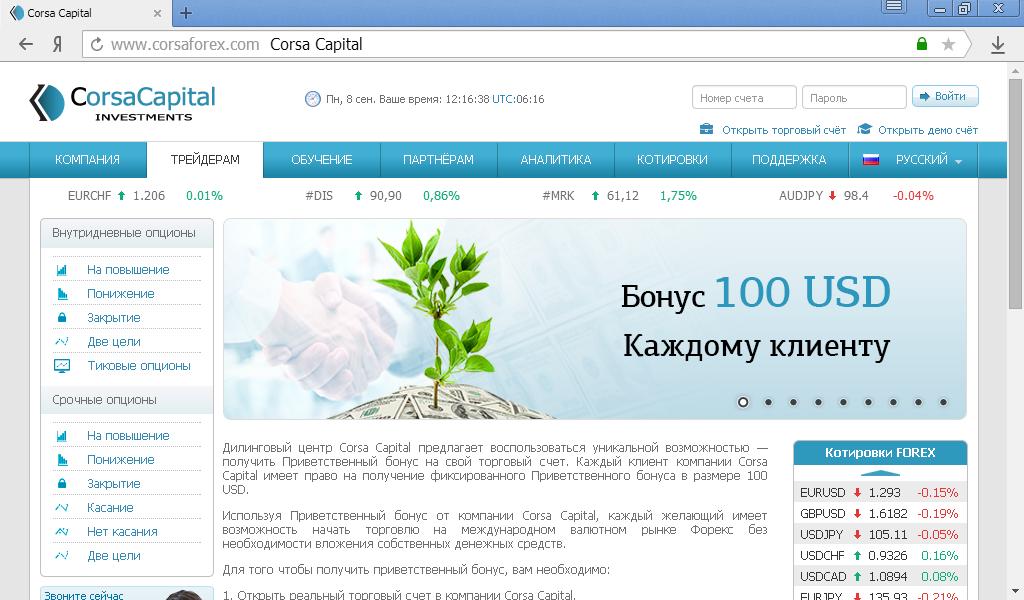The width and height of the screenshot is (1024, 600).
Task: Select the fifth banner slide dot
Action: pyautogui.click(x=843, y=402)
